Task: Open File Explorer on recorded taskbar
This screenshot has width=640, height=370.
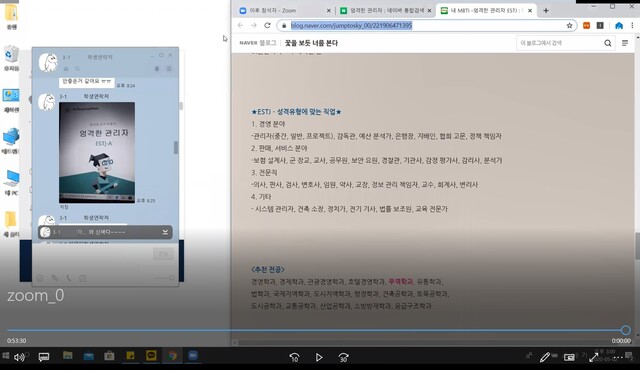Action: (68, 356)
